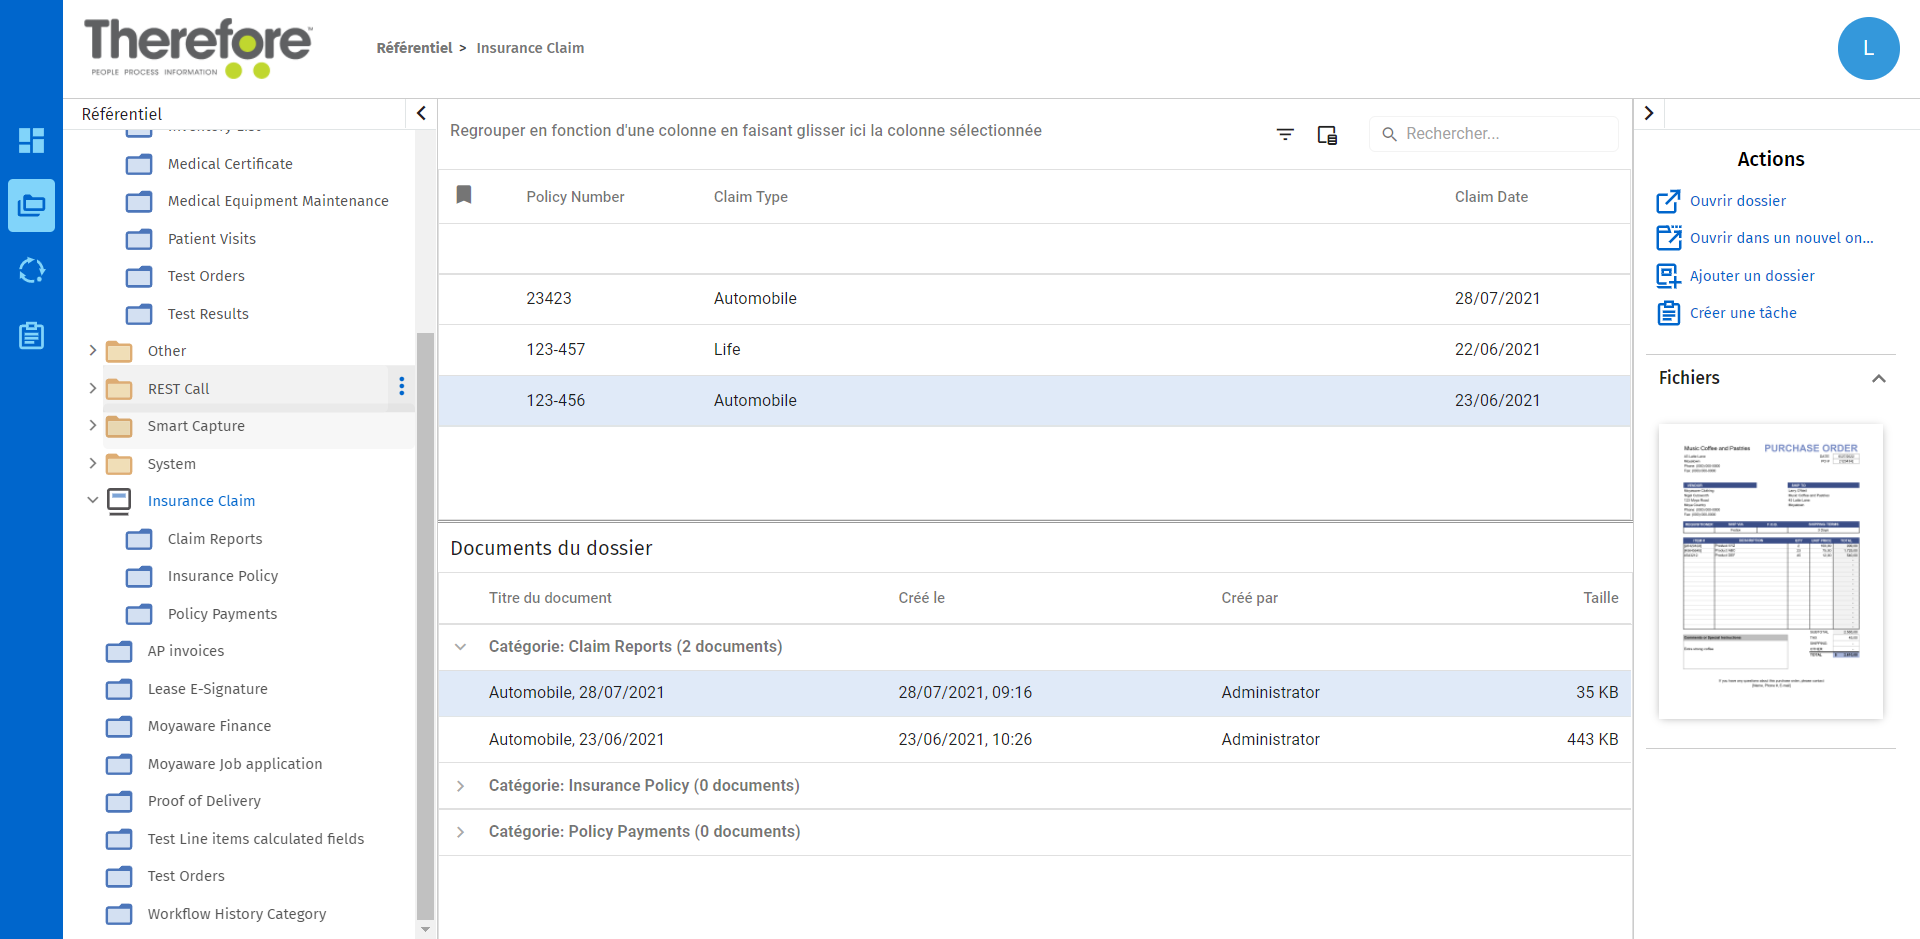Open the dashboard icon at the top left sidebar
The height and width of the screenshot is (939, 1920).
[x=31, y=140]
